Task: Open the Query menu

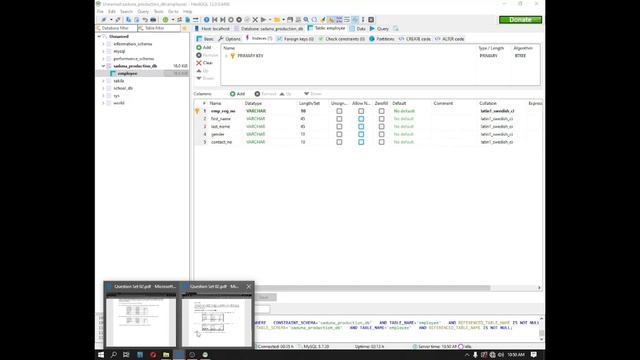Action: [143, 11]
